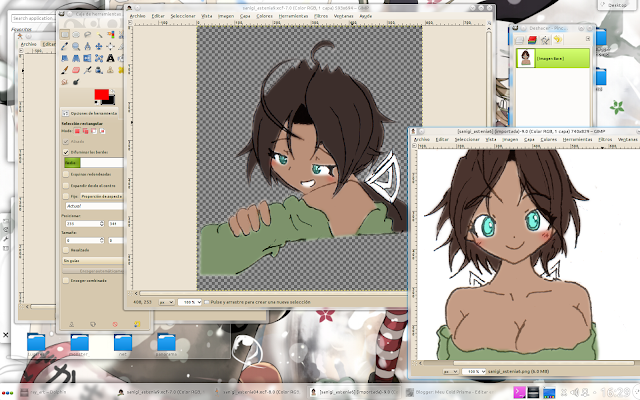Select the Ellipse Select tool
The image size is (640, 400).
point(76,34)
